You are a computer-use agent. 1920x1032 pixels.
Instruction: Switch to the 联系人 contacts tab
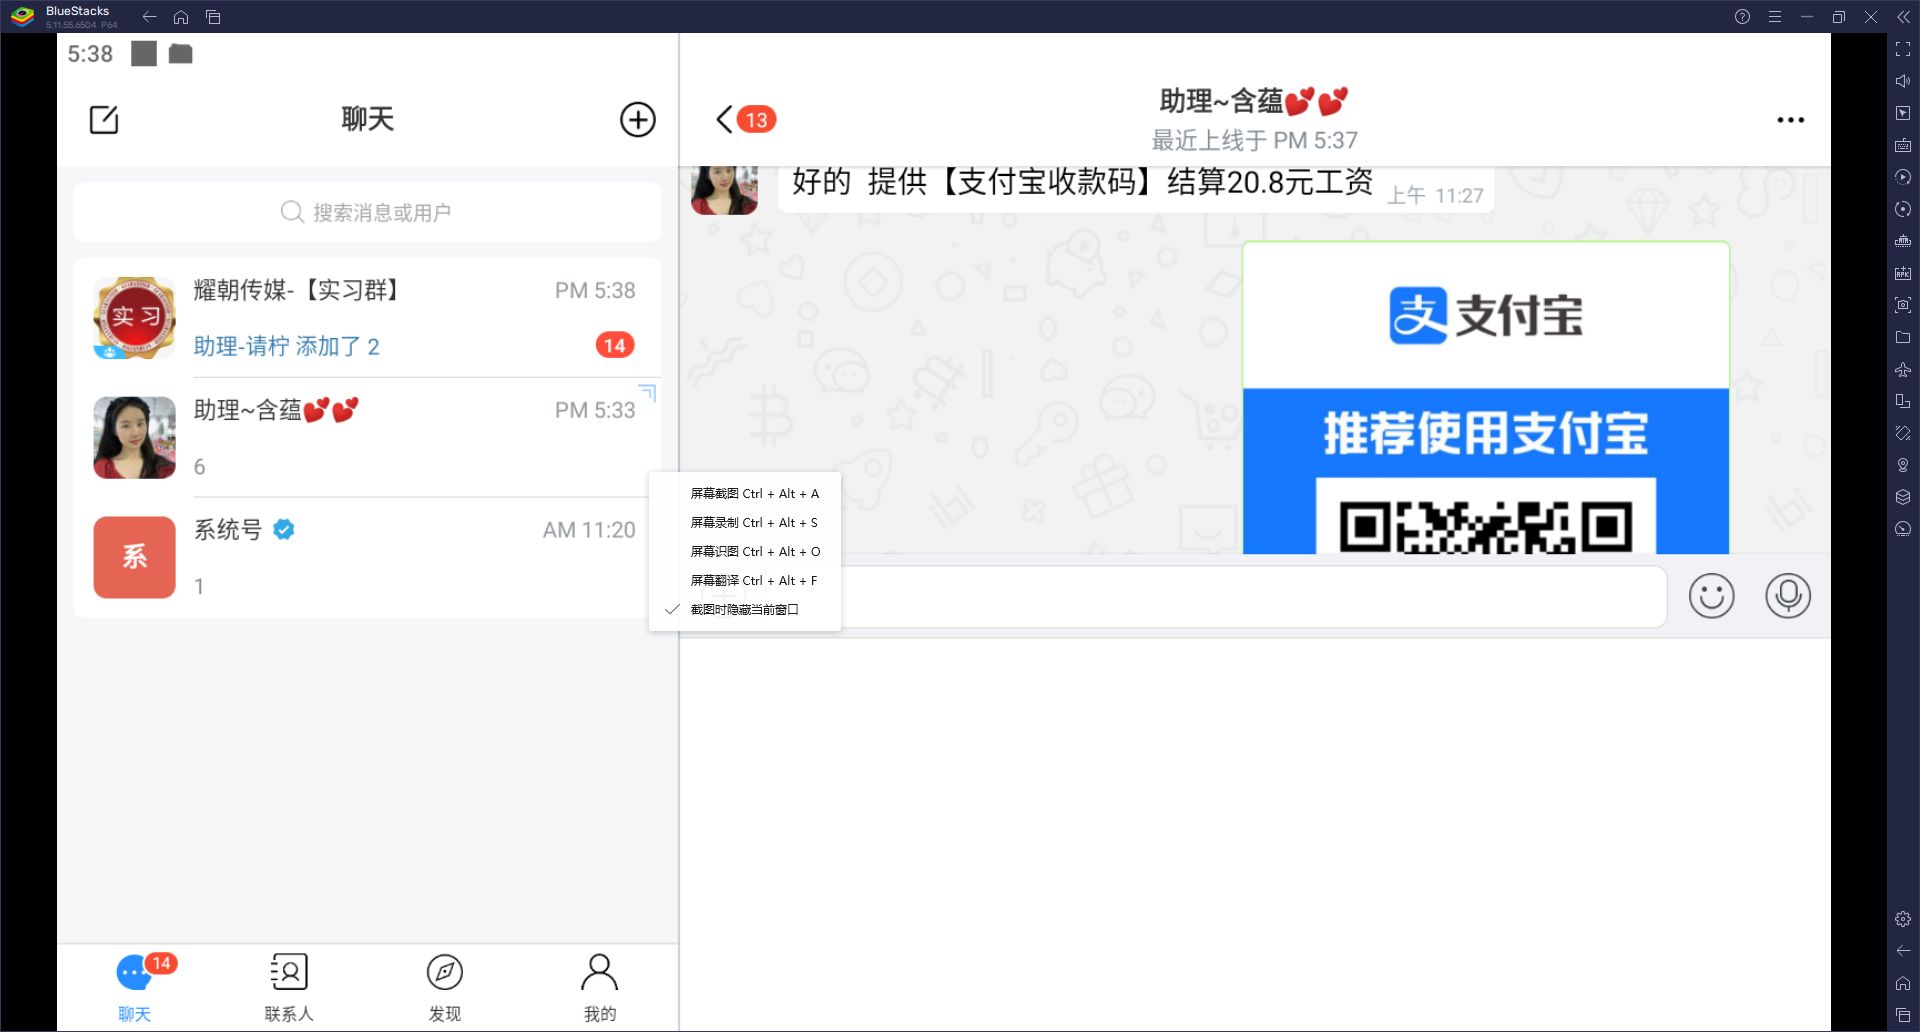coord(289,988)
